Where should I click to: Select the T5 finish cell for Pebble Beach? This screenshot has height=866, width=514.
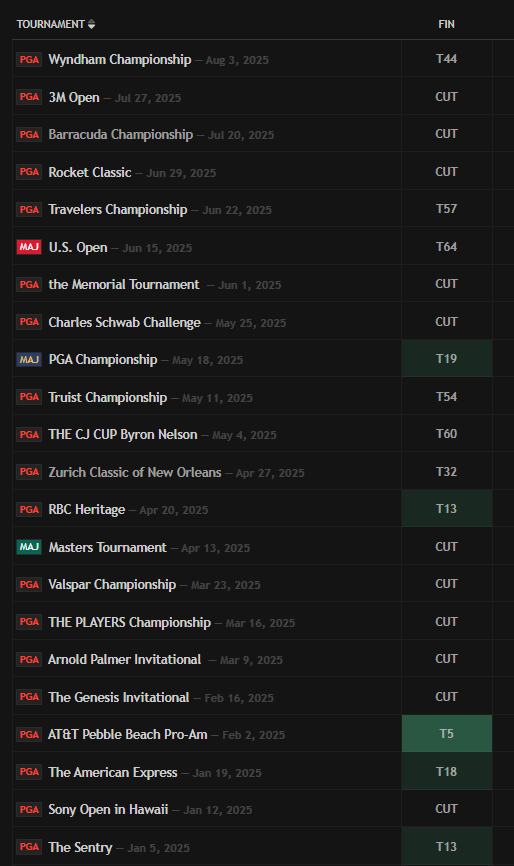coord(447,733)
